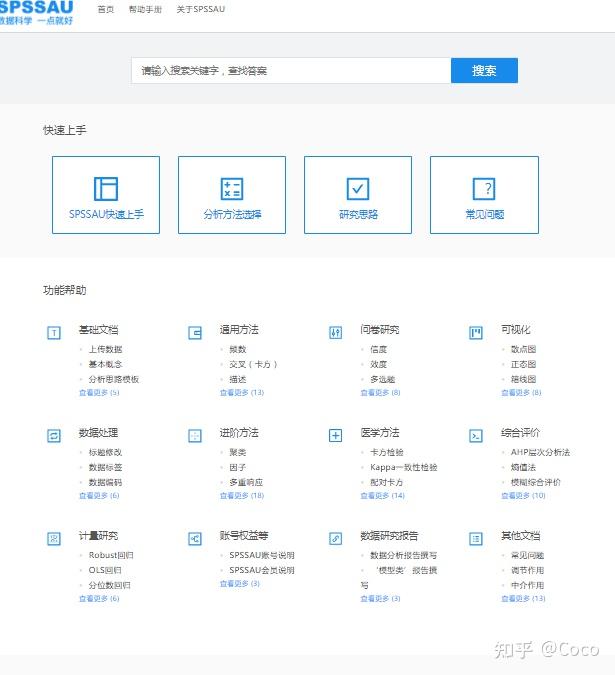Viewport: 615px width, 675px height.
Task: Click the SPSSAU logo
Action: pos(37,13)
